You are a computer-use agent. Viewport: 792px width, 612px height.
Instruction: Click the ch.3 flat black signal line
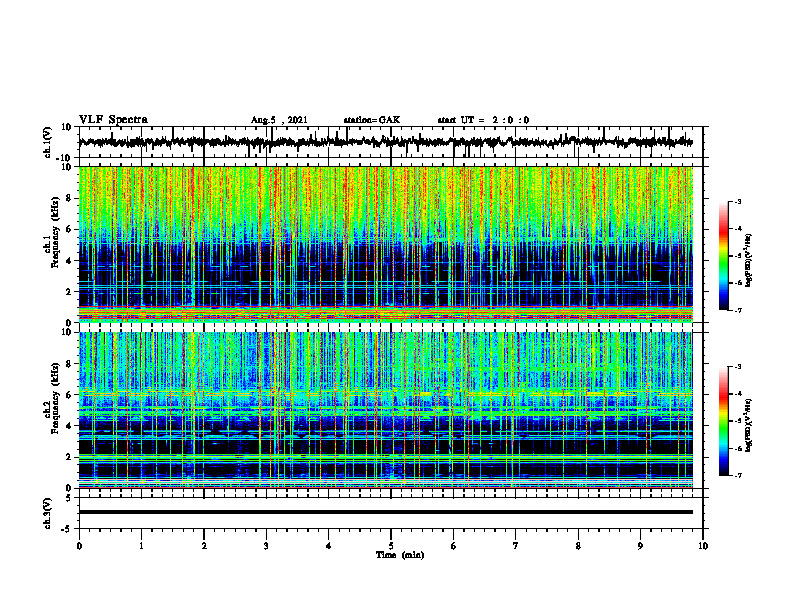pyautogui.click(x=385, y=512)
